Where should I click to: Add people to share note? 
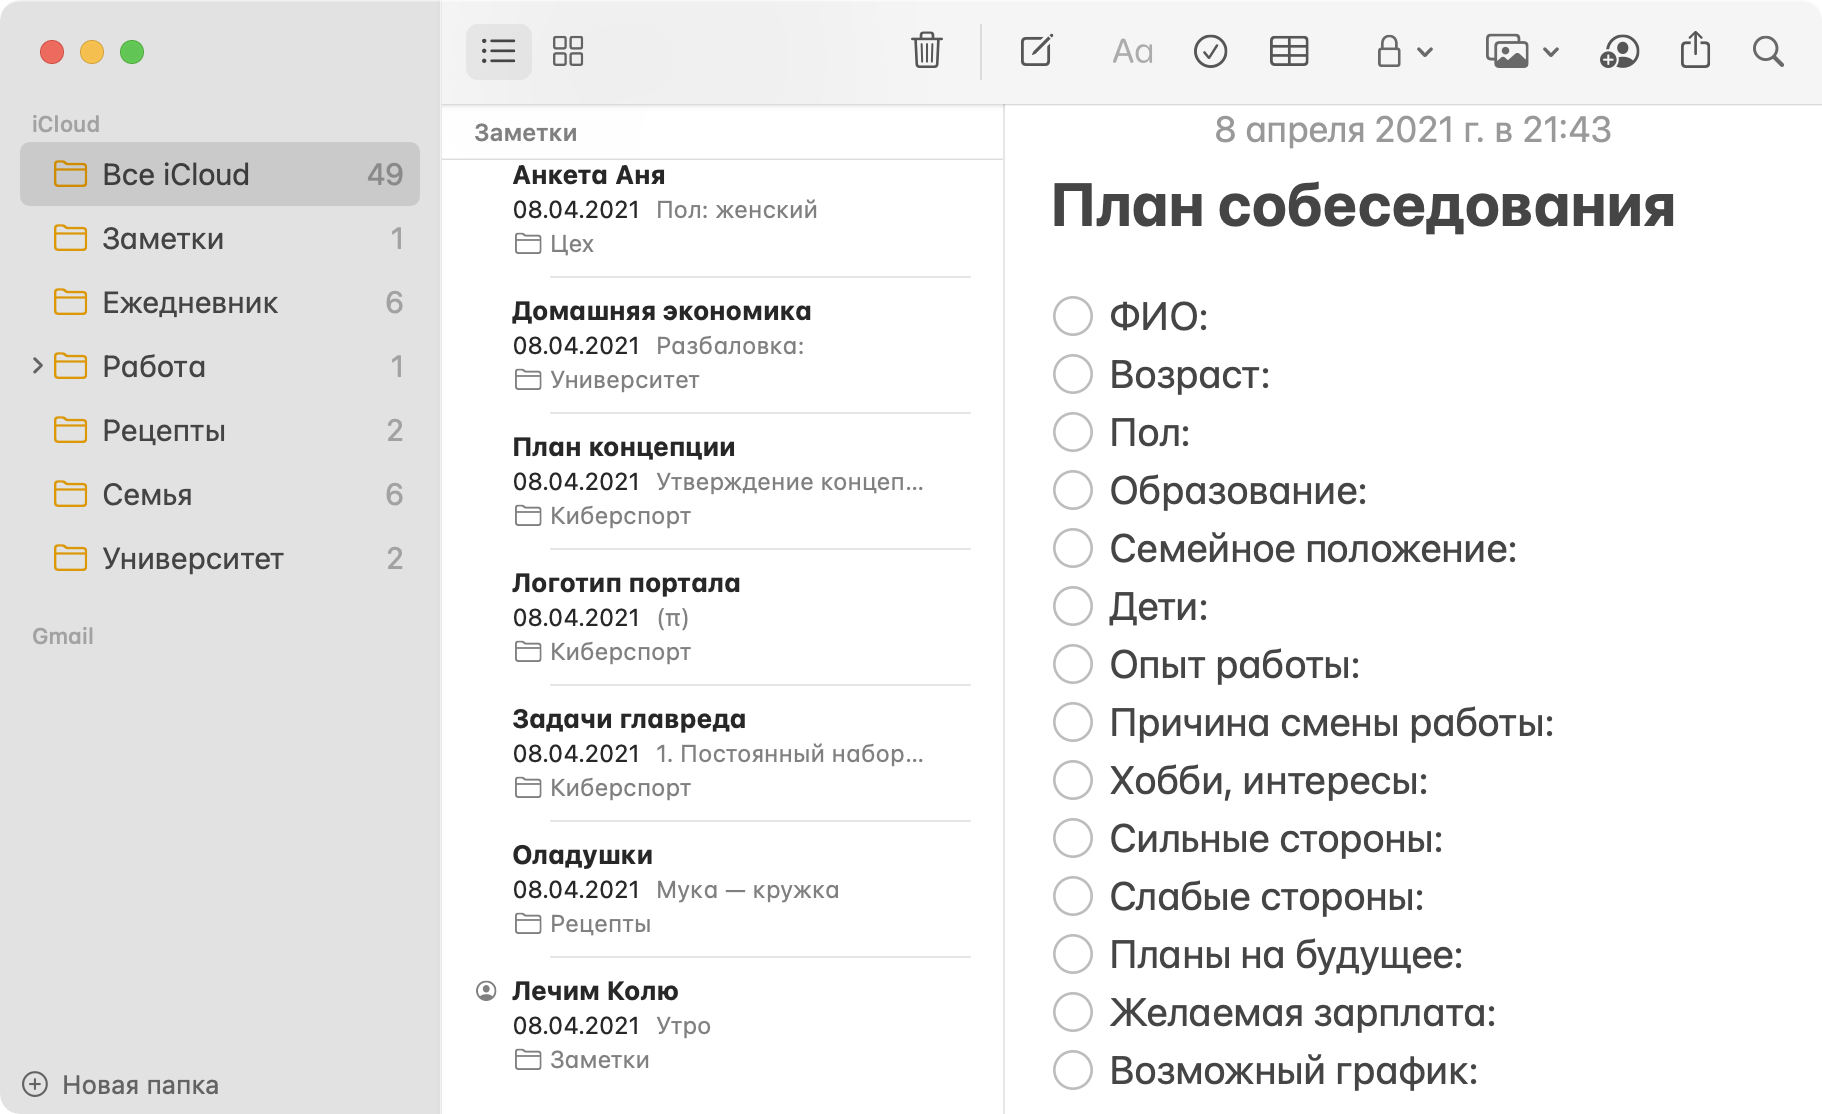1619,51
